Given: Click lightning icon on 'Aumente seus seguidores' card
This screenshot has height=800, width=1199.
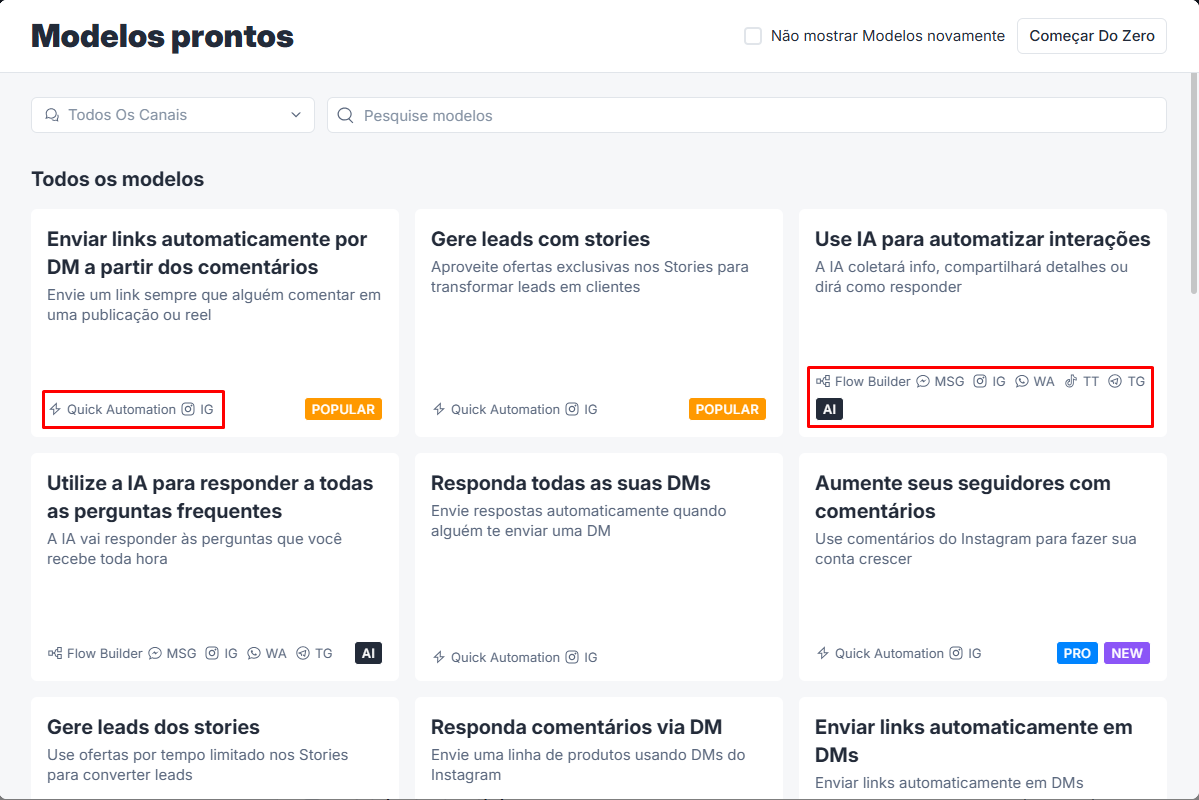Looking at the screenshot, I should (x=823, y=653).
